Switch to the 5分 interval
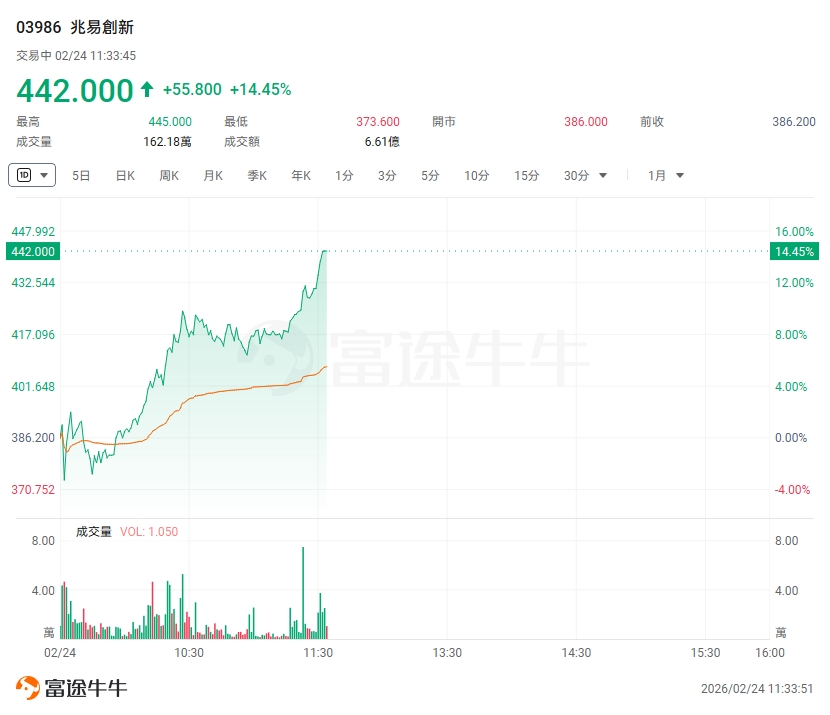830x715 pixels. click(430, 176)
